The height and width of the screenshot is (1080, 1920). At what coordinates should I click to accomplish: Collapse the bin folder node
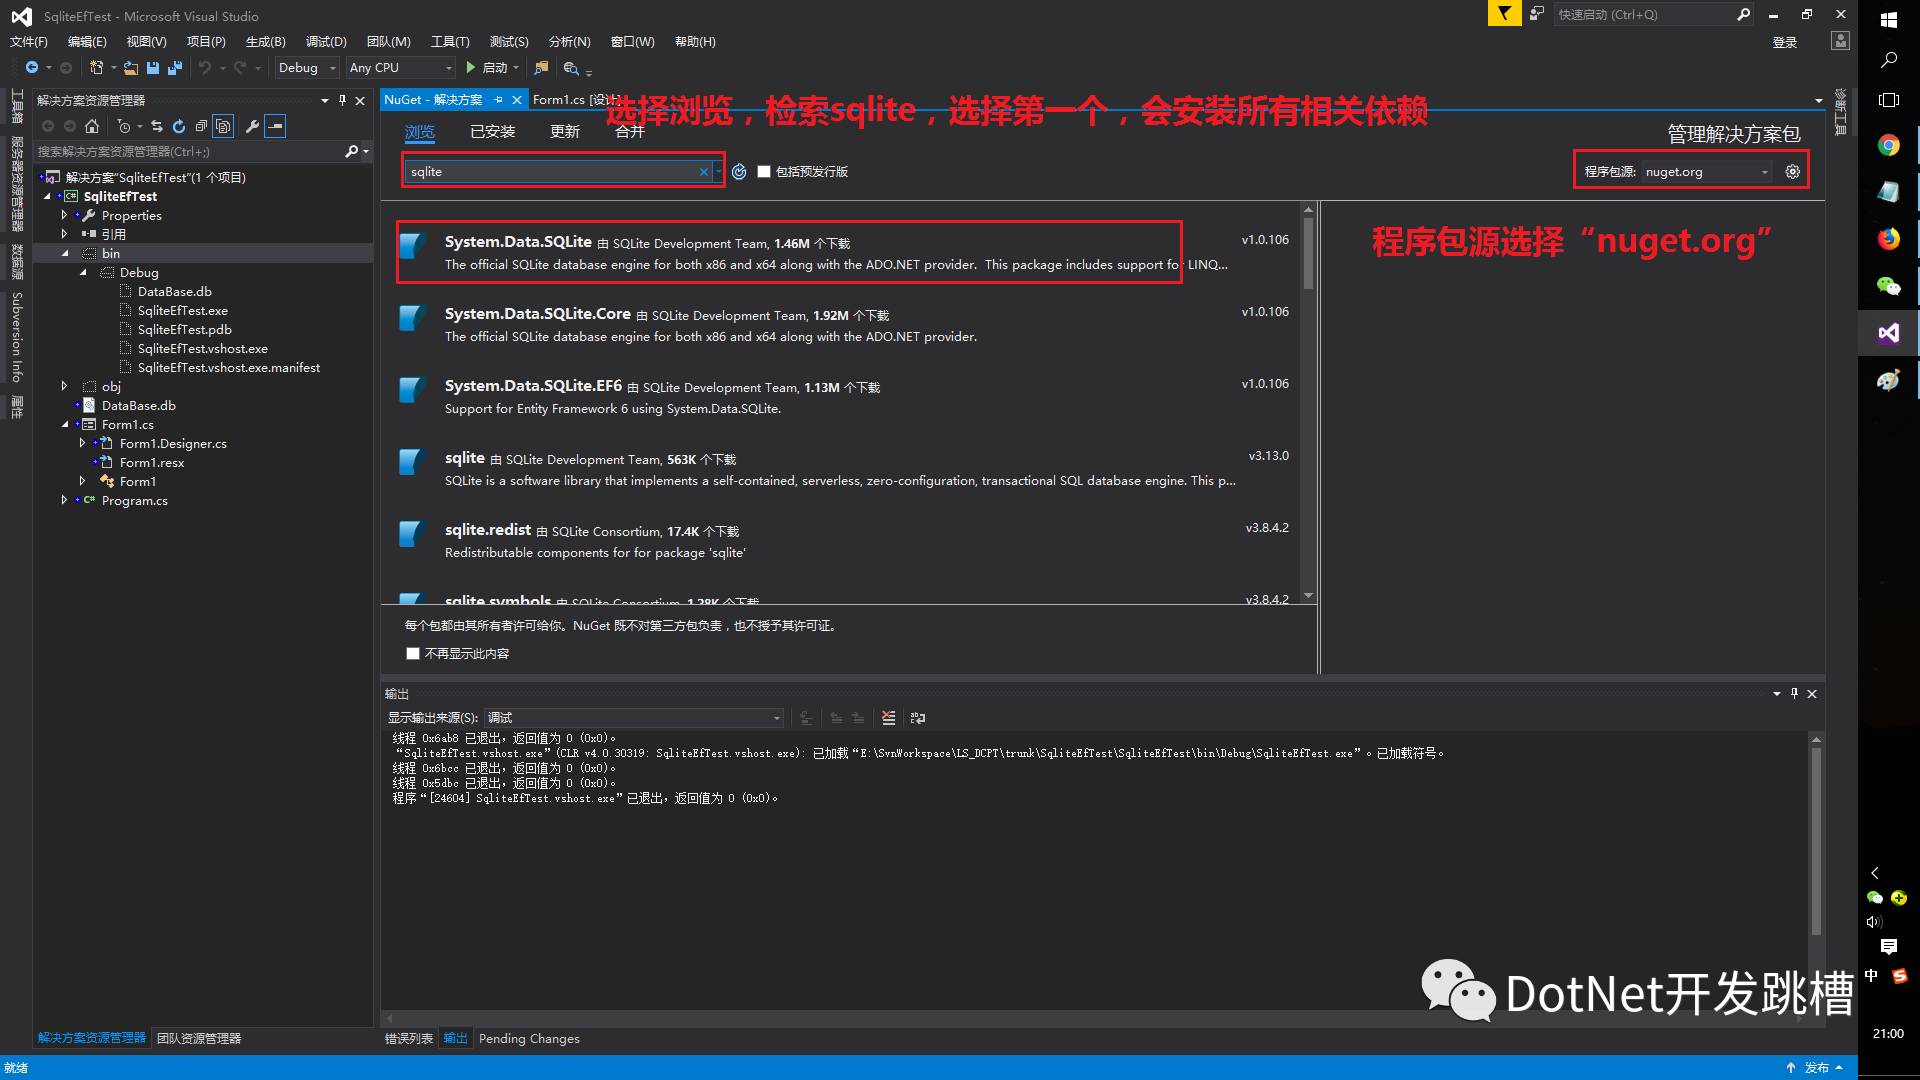[x=65, y=253]
